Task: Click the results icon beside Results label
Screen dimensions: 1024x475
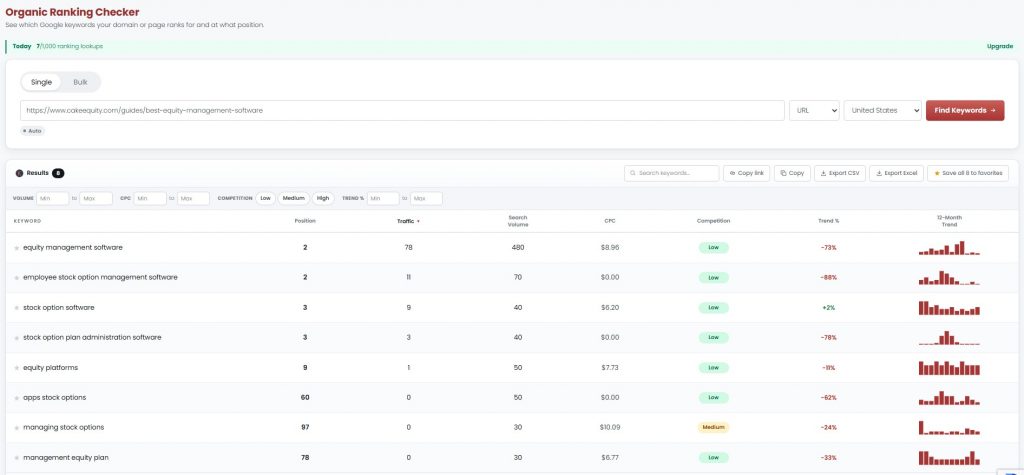Action: point(19,173)
